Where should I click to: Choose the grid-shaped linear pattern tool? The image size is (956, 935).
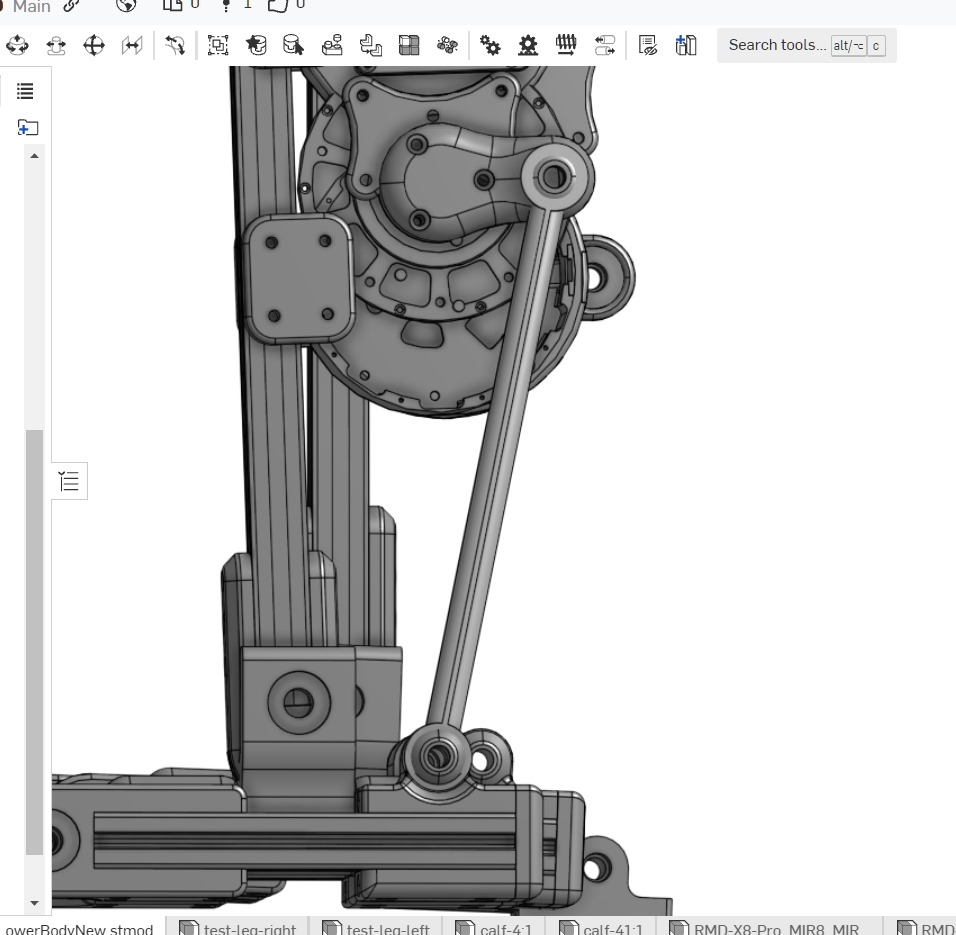pos(409,45)
